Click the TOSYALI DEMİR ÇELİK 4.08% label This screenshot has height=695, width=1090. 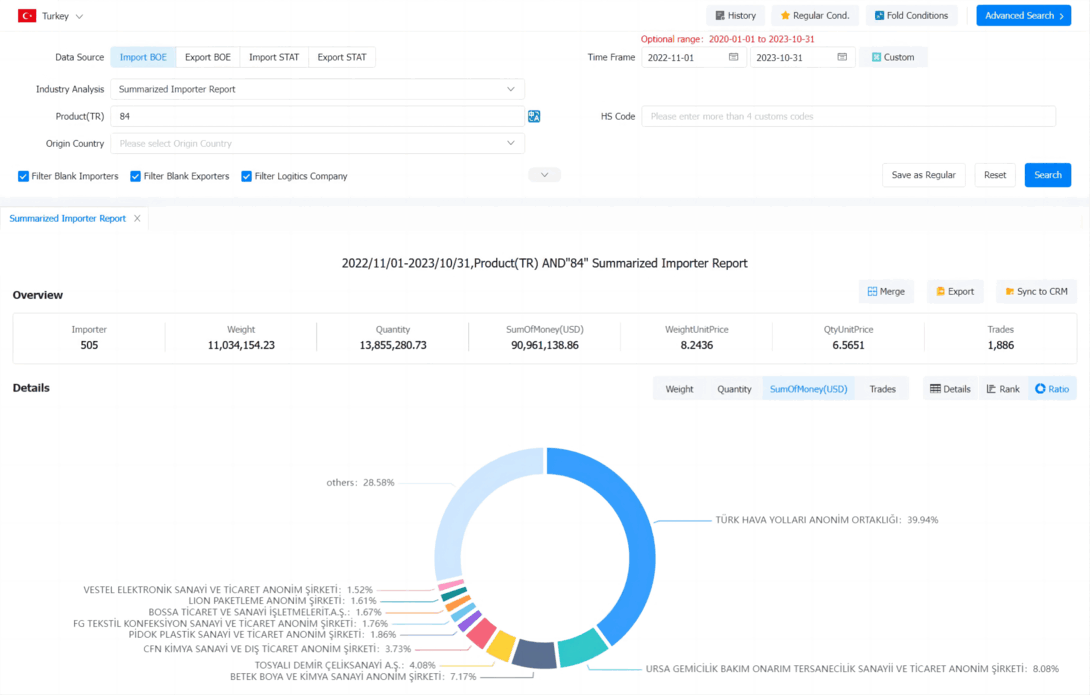coord(345,665)
